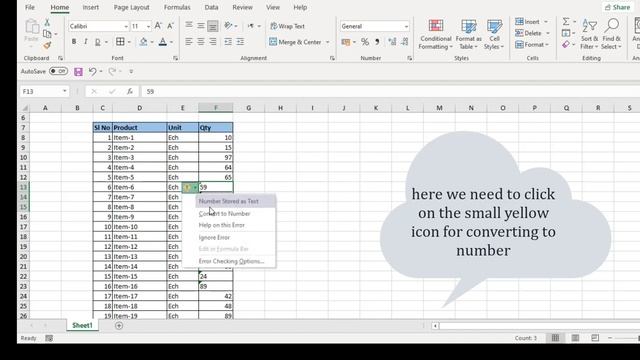
Task: Open Format as Table dropdown
Action: [x=468, y=35]
